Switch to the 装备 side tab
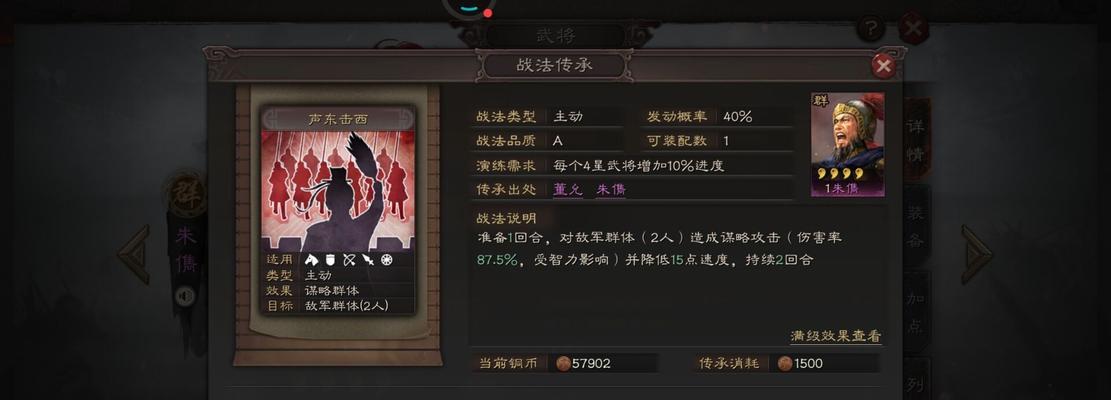Screen dimensions: 1111x400 pyautogui.click(x=915, y=227)
